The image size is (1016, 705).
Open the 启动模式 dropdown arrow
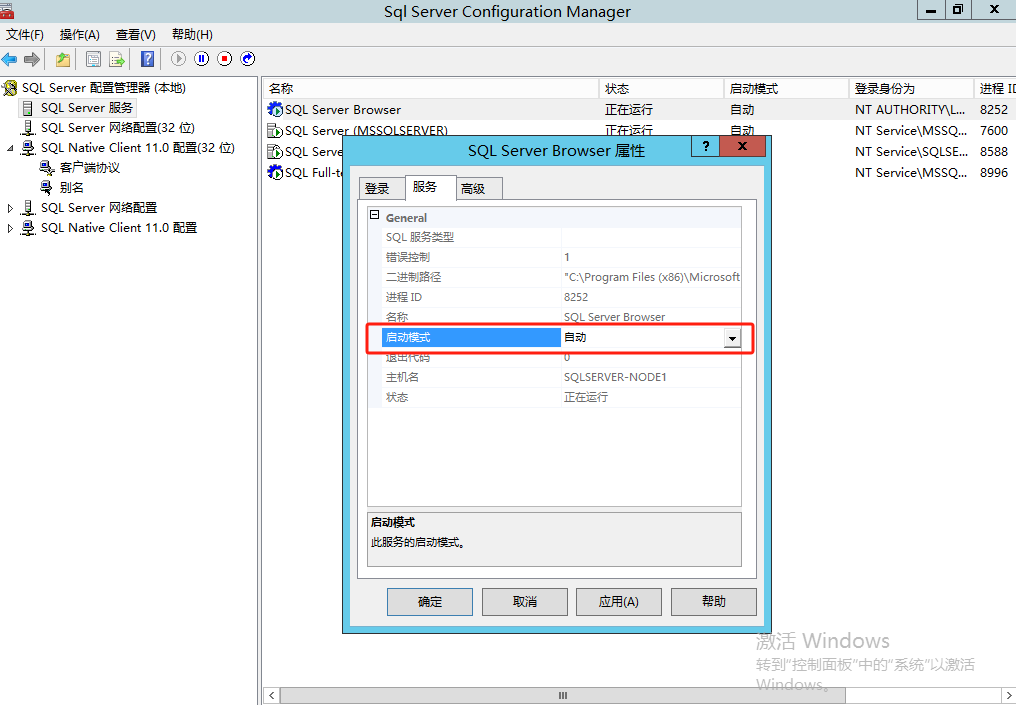pyautogui.click(x=732, y=338)
